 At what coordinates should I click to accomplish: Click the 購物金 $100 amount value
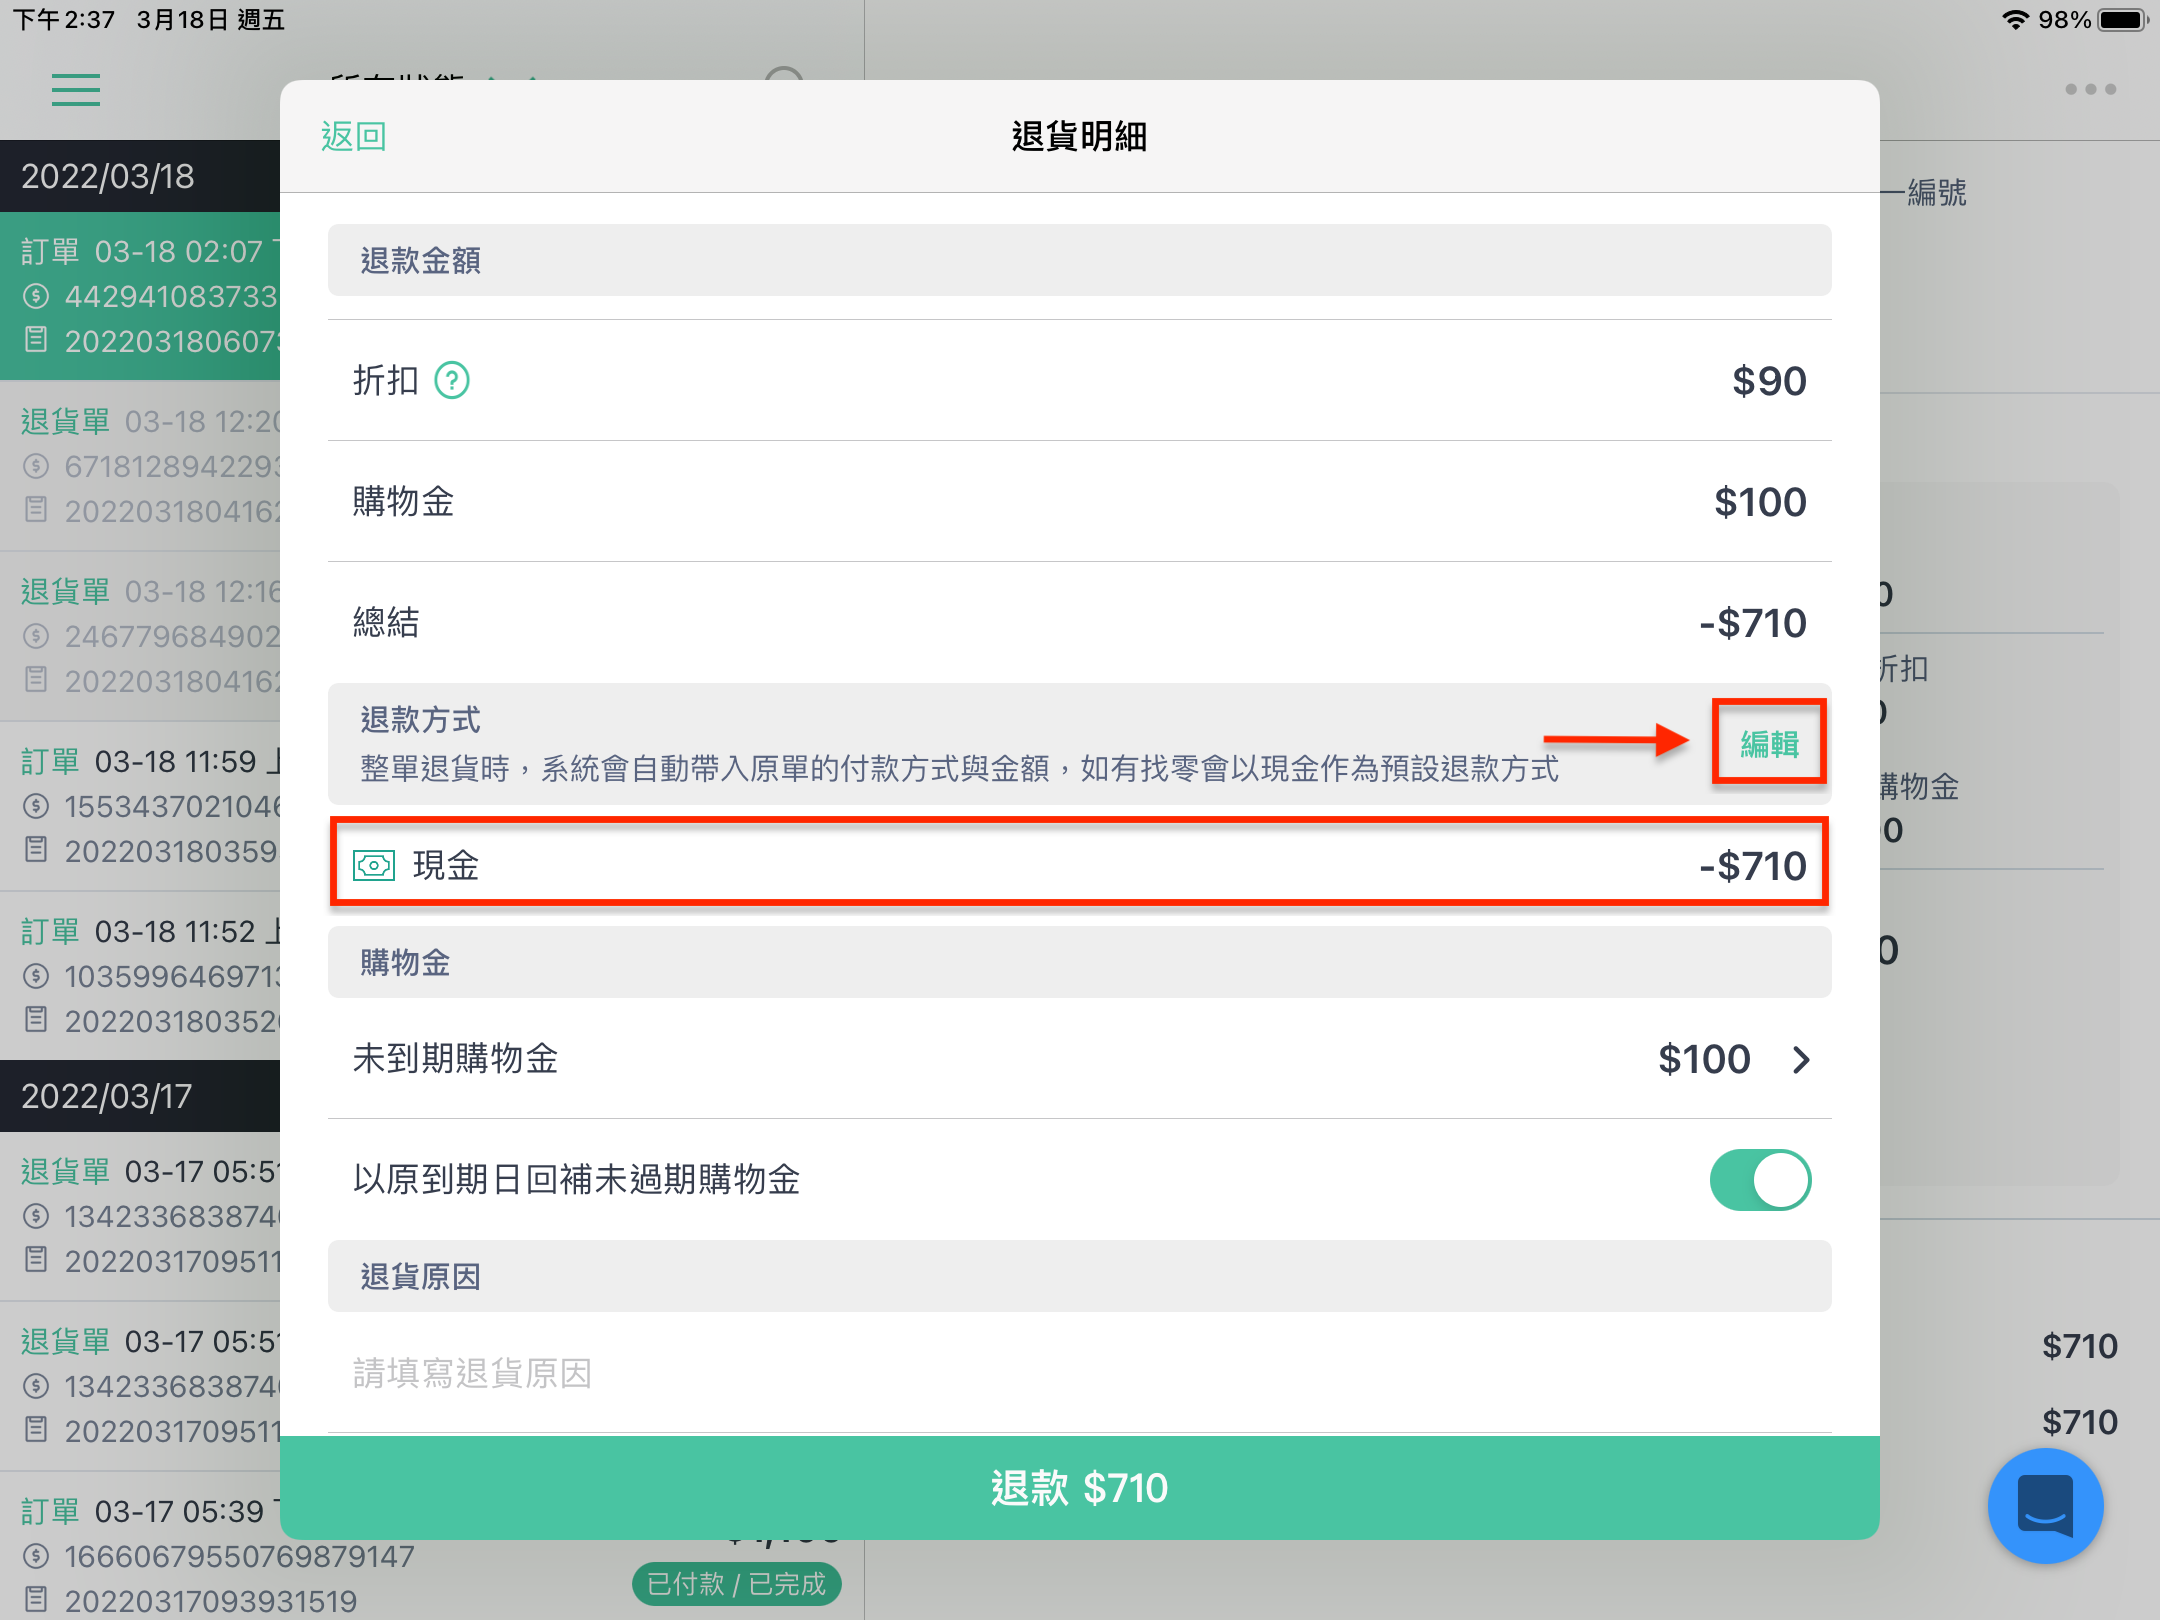point(1760,502)
